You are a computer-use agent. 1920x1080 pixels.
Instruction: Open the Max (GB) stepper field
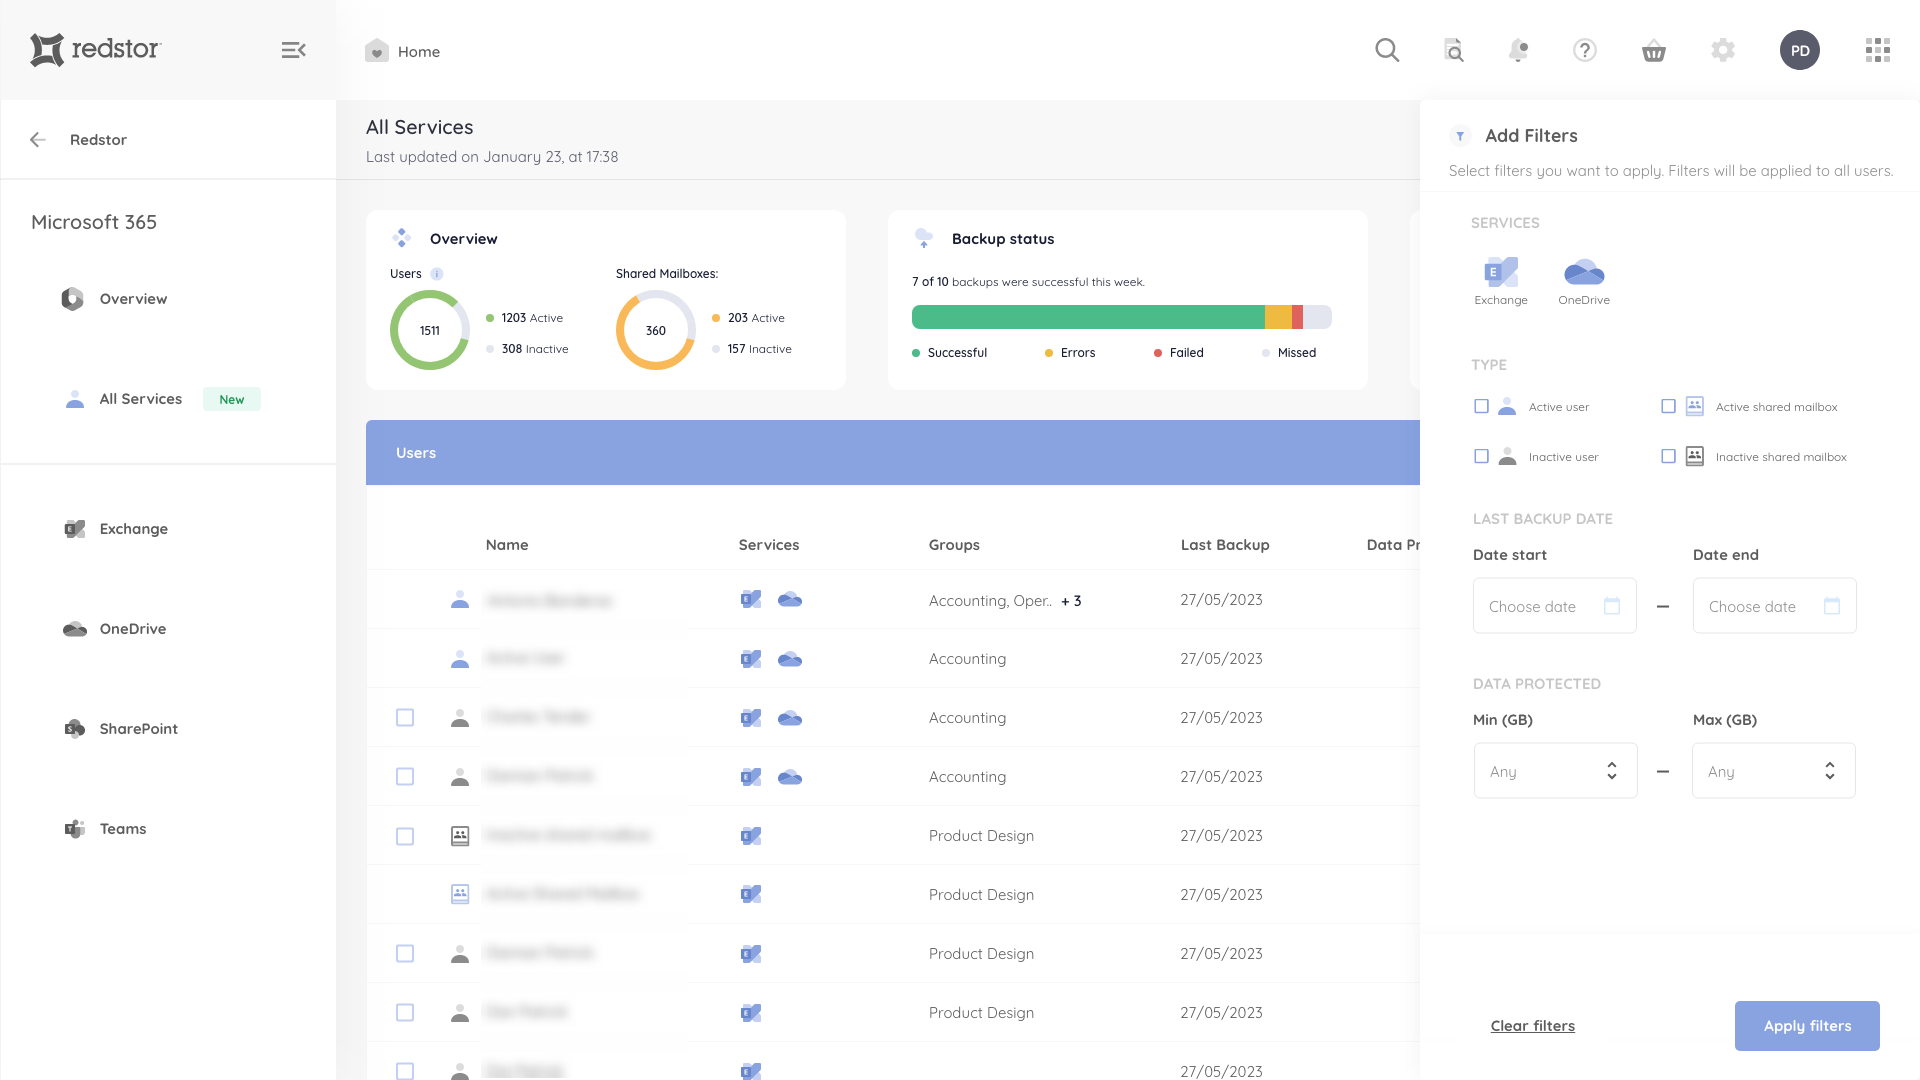pos(1773,771)
